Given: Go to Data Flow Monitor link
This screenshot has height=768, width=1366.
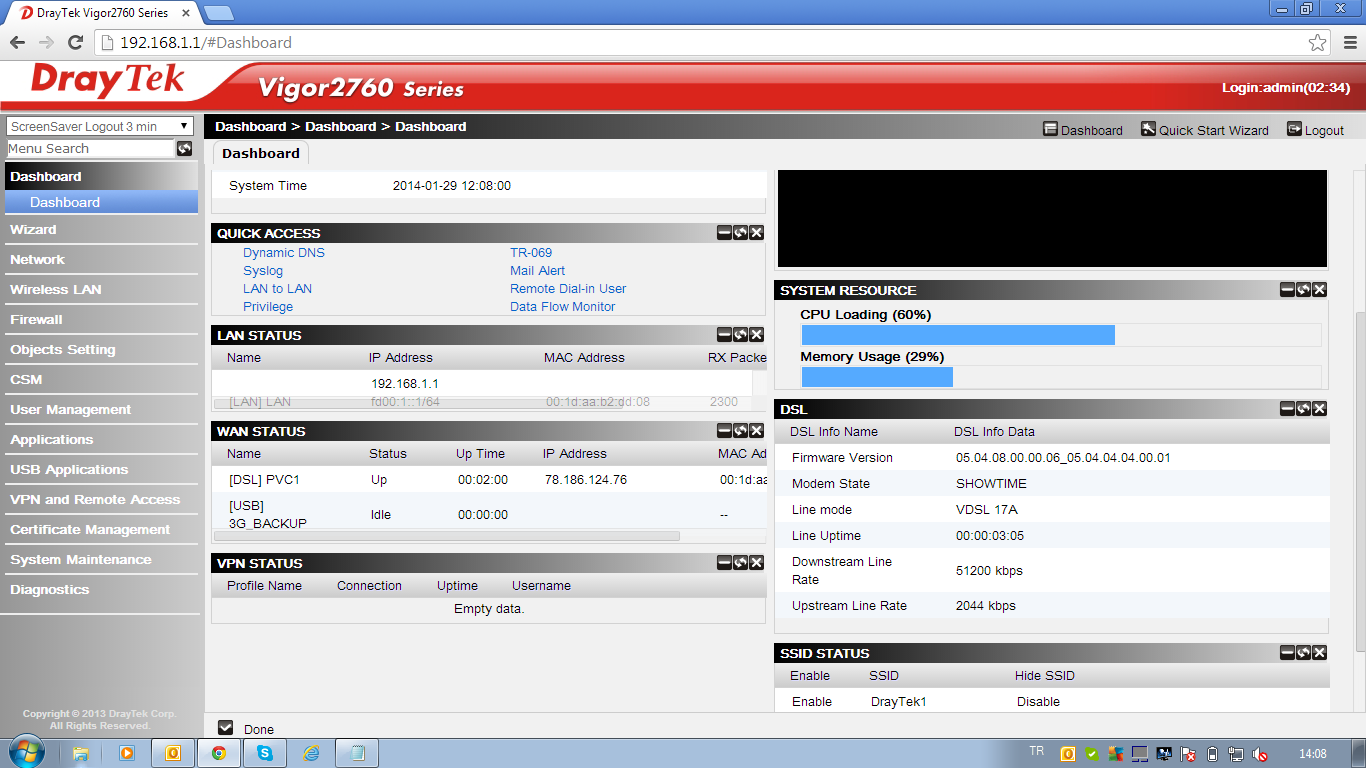Looking at the screenshot, I should (562, 307).
